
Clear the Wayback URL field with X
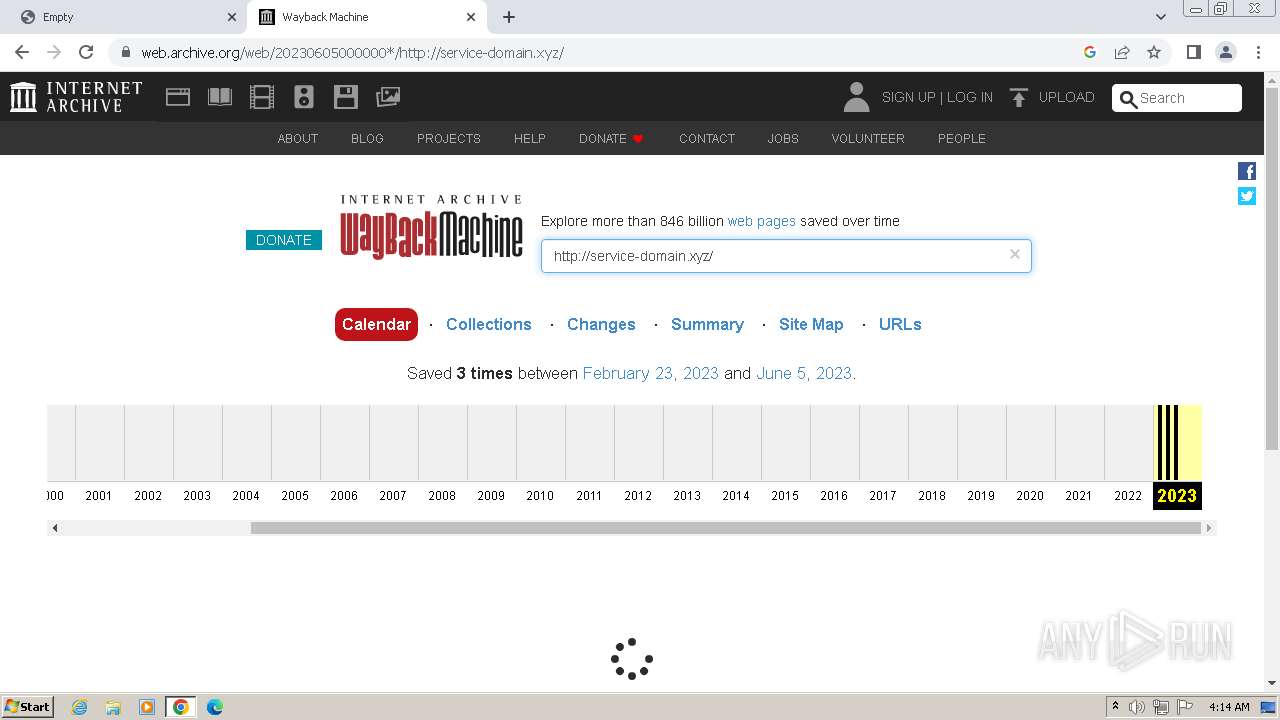pos(1015,254)
